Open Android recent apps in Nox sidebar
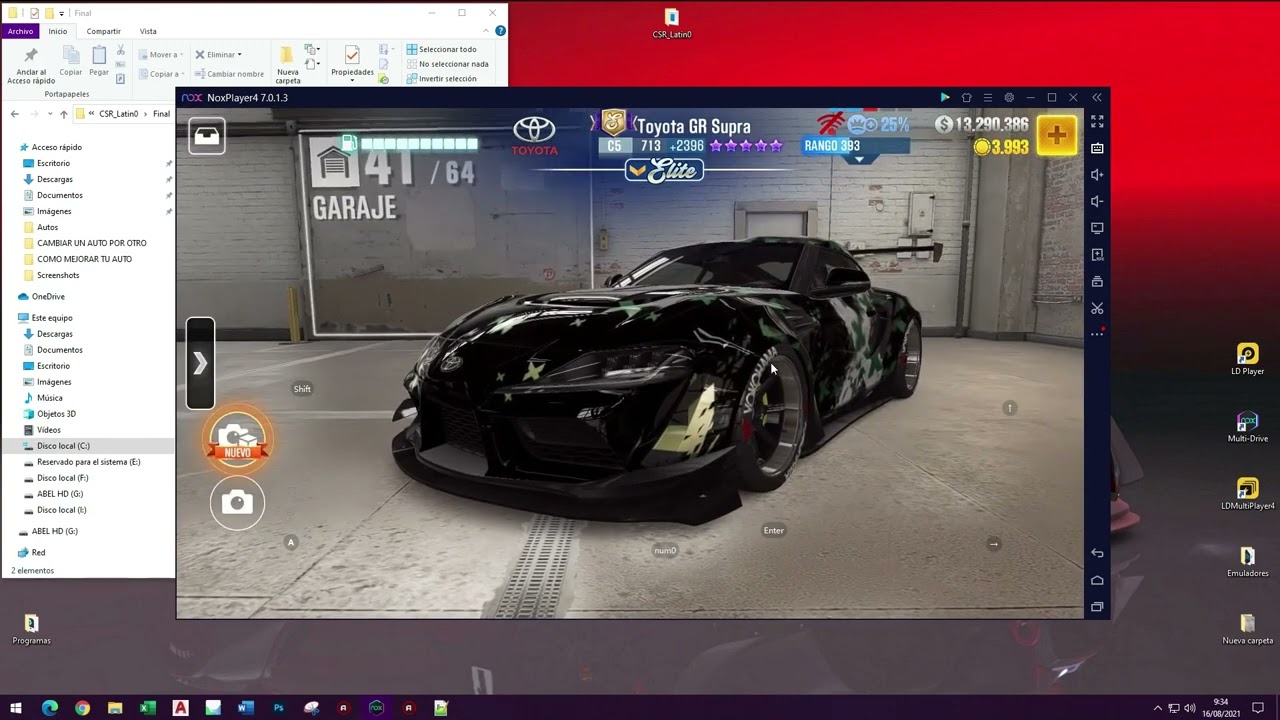Image resolution: width=1280 pixels, height=720 pixels. pos(1097,607)
